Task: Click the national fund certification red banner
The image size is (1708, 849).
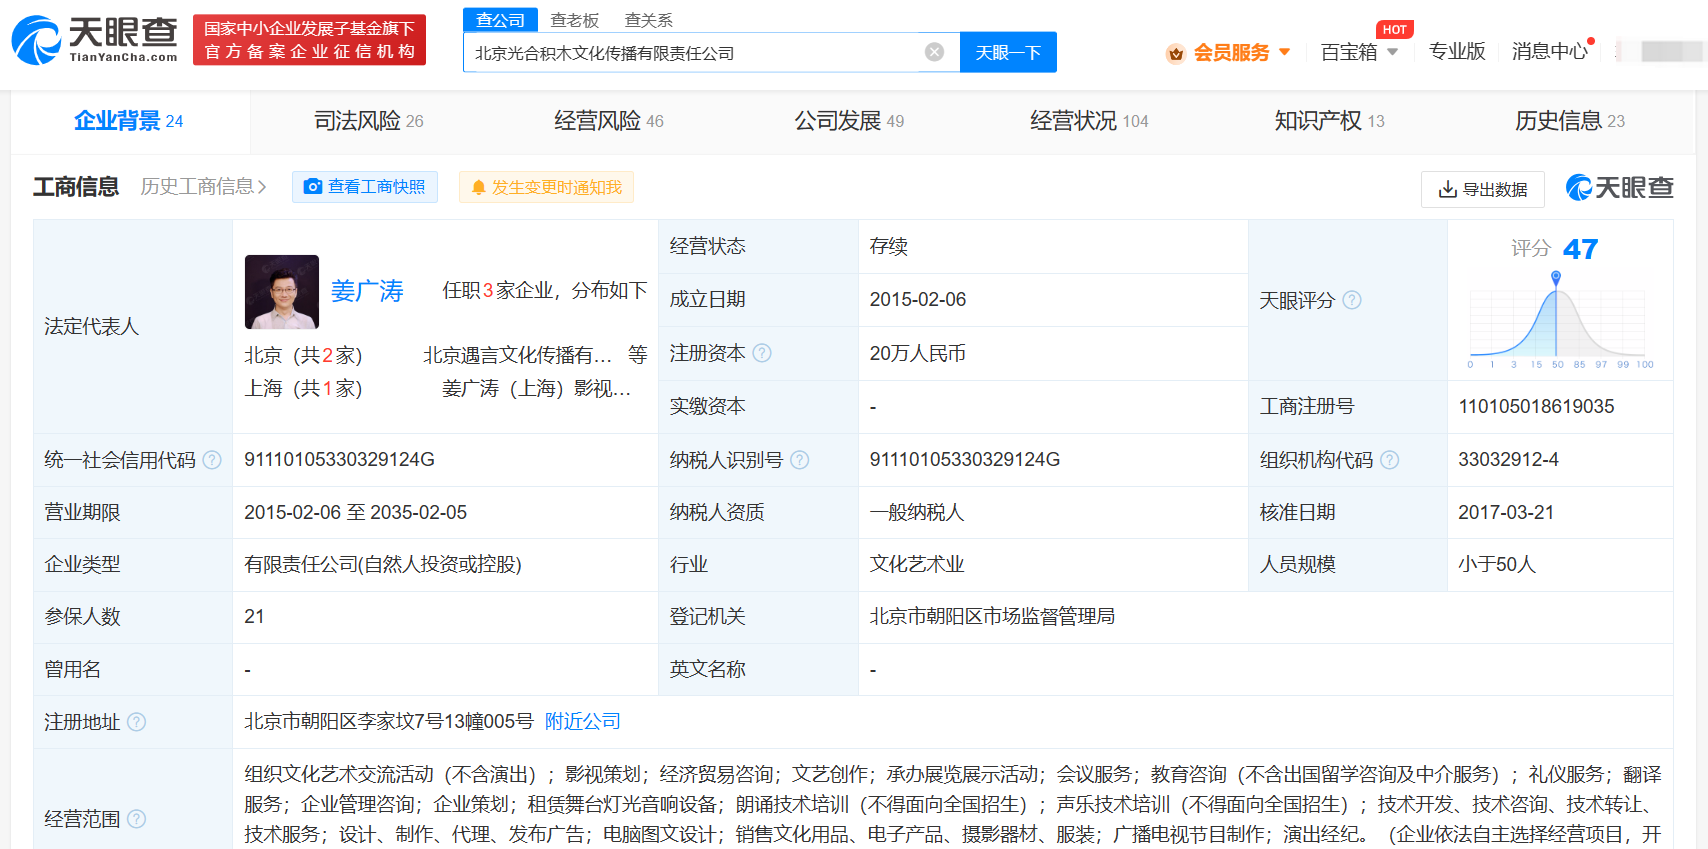Action: tap(309, 40)
